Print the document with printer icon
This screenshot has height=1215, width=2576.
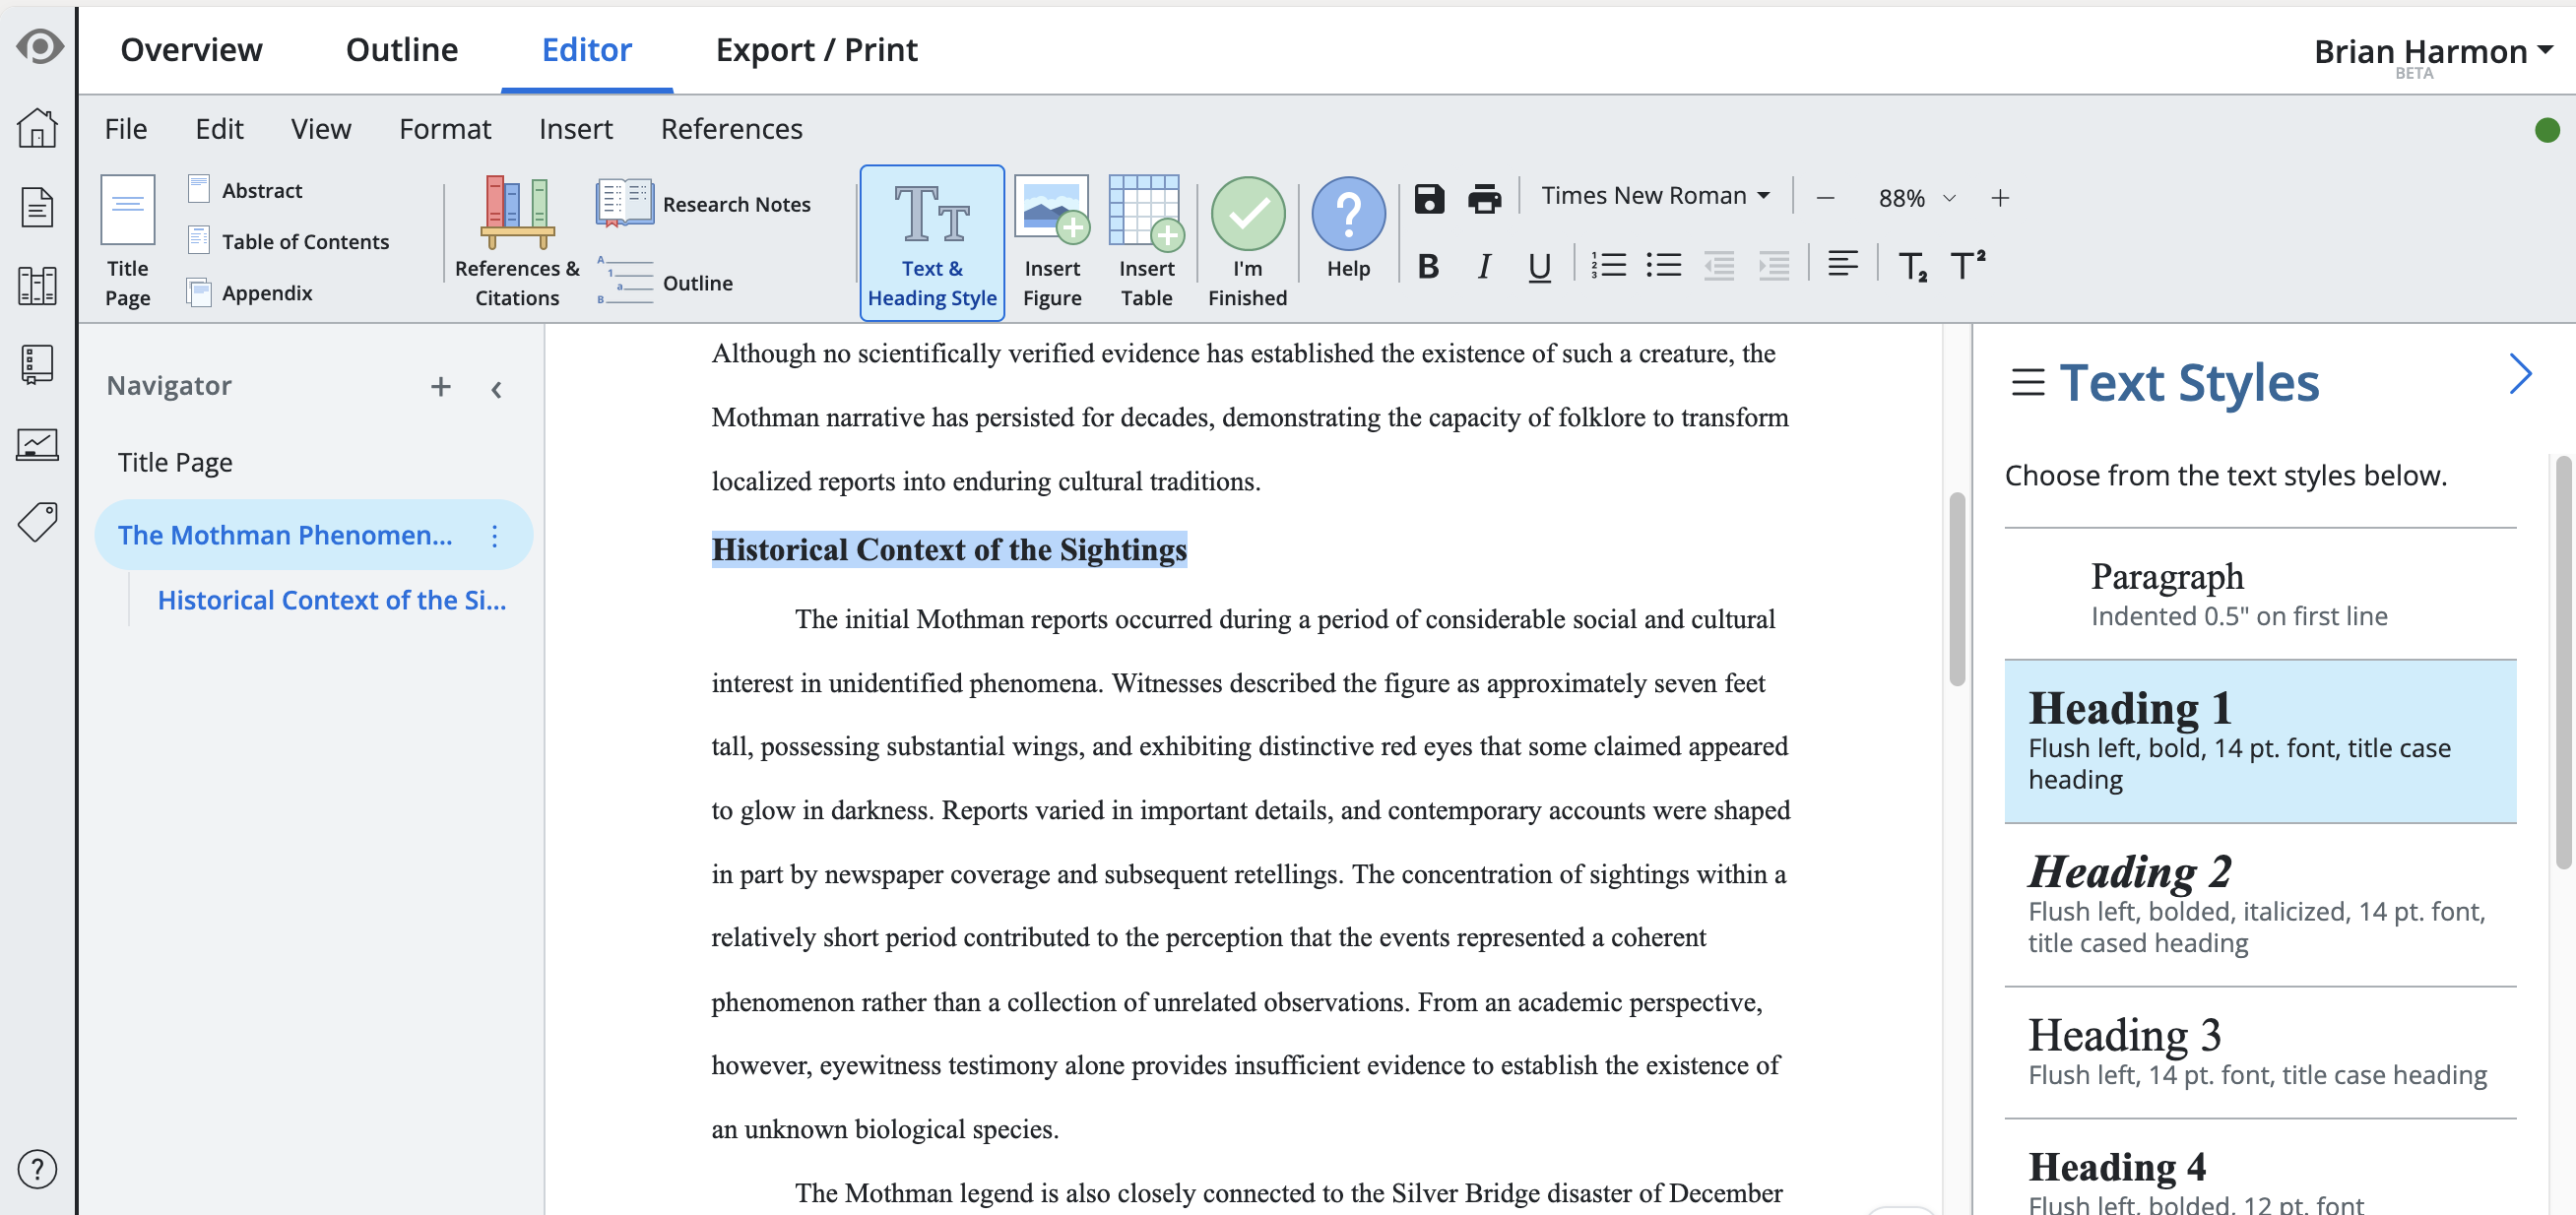(x=1484, y=198)
